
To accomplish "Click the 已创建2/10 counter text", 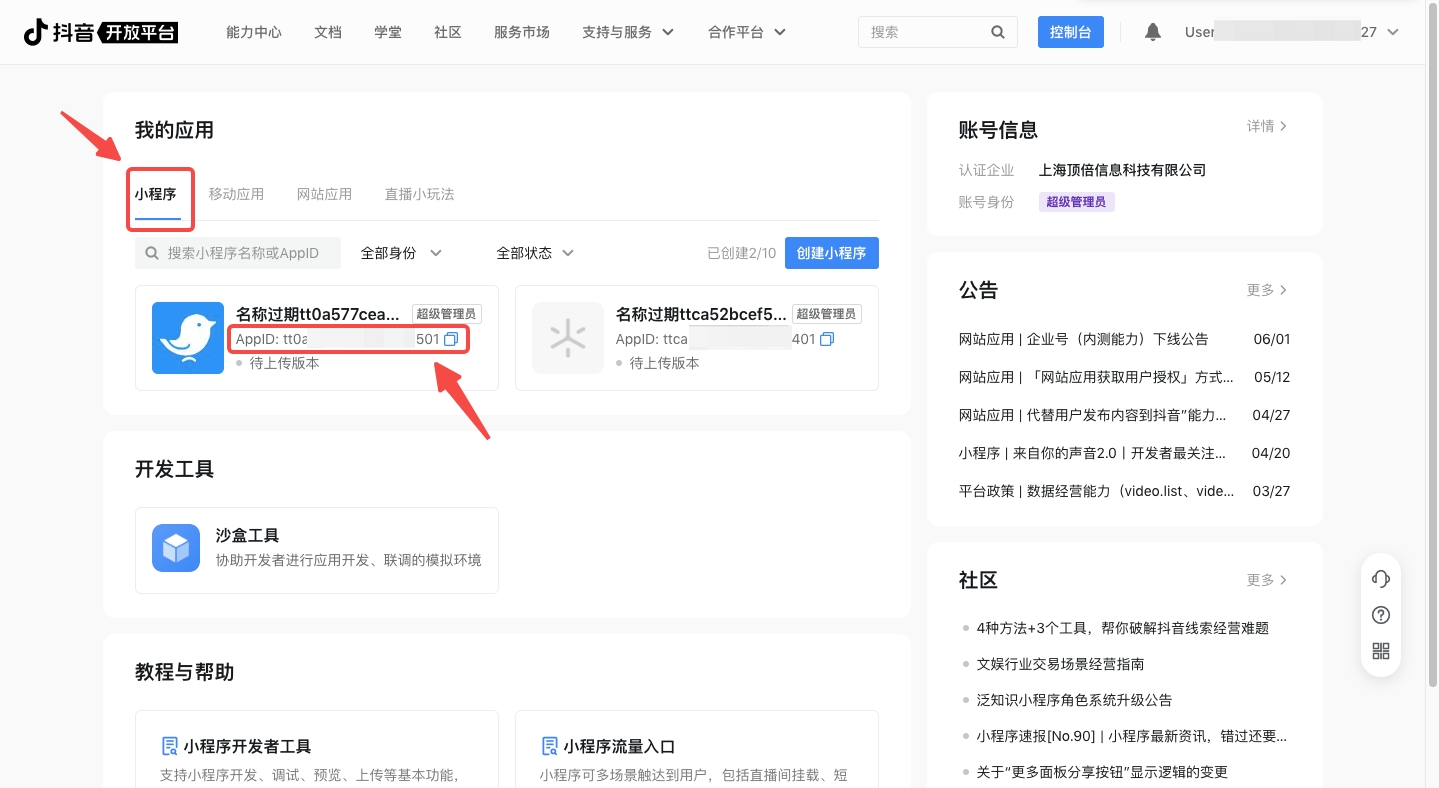I will click(x=741, y=253).
